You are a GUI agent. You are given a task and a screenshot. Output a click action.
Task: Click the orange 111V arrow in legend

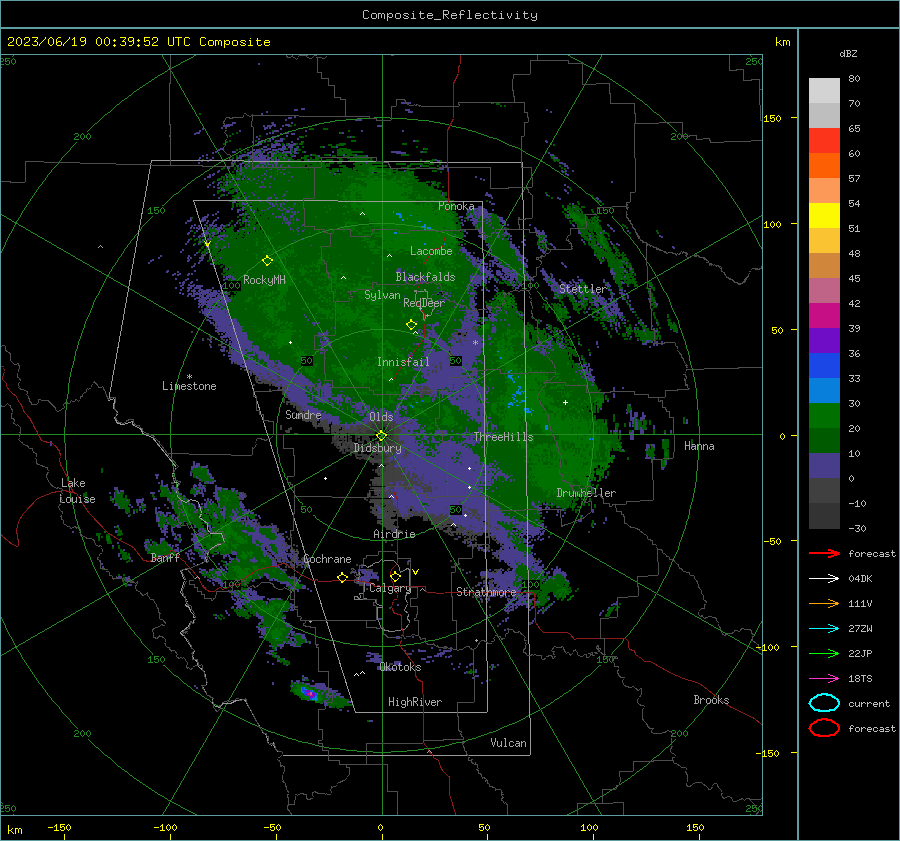pos(824,603)
